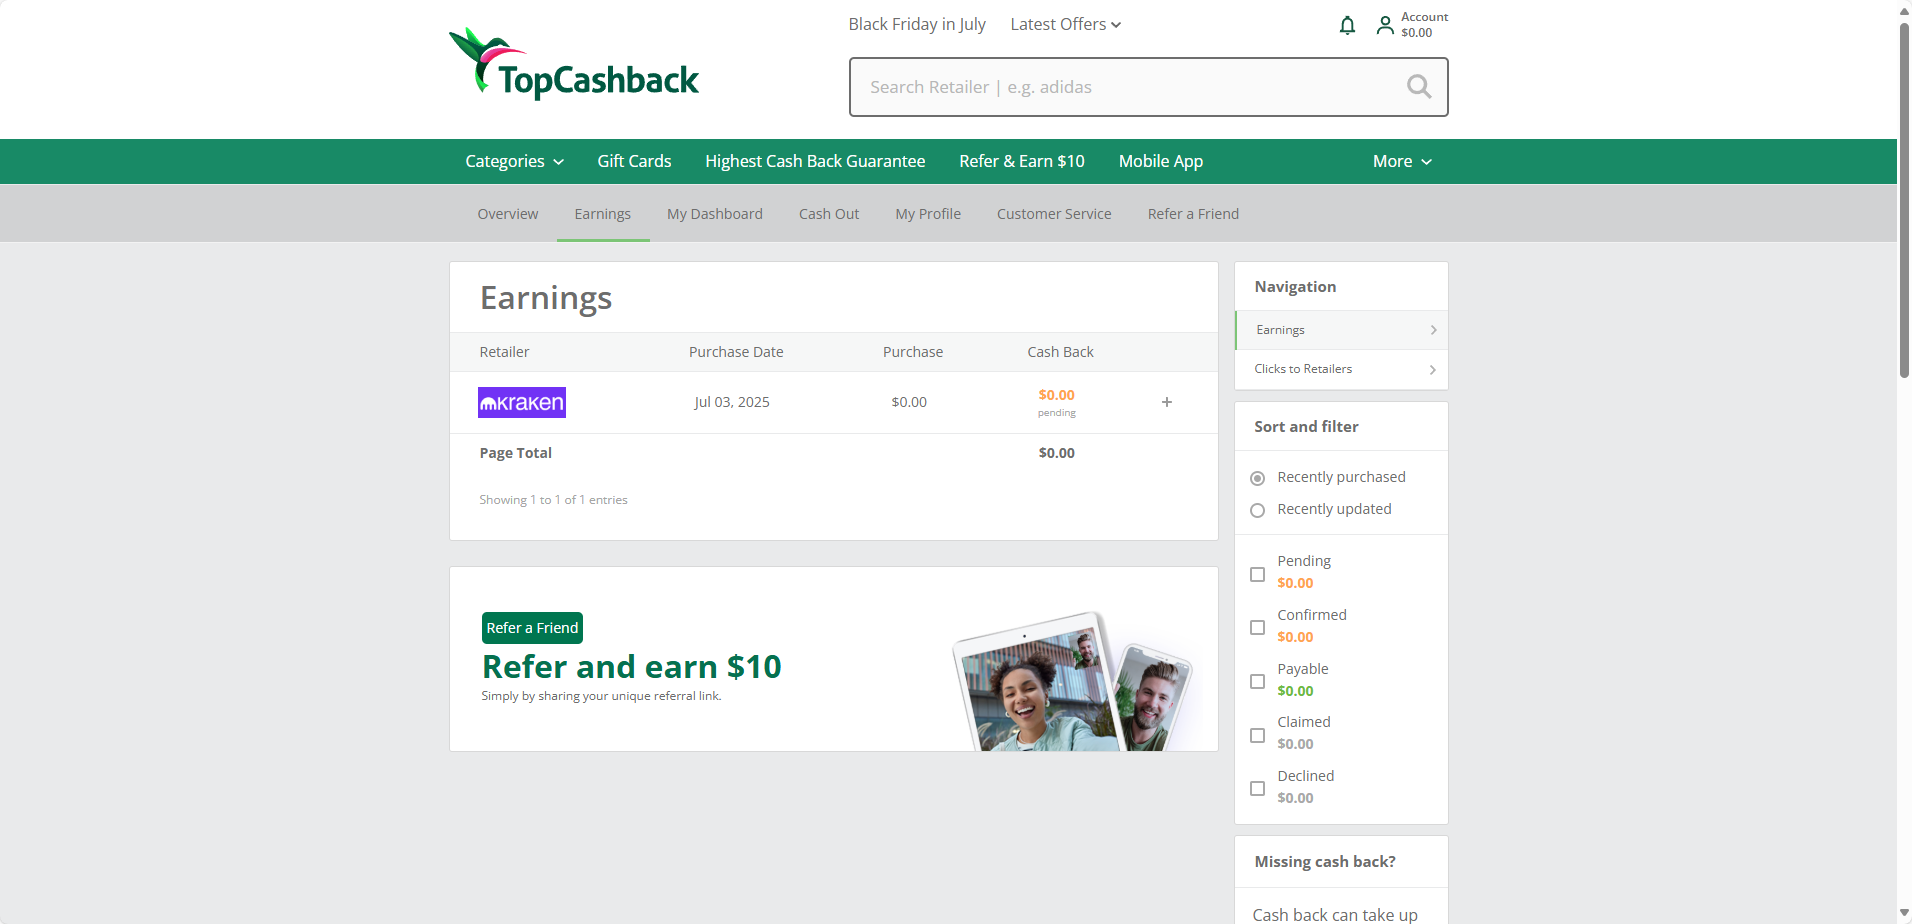Screen dimensions: 1912x924
Task: Open the Account profile icon
Action: [x=1385, y=25]
